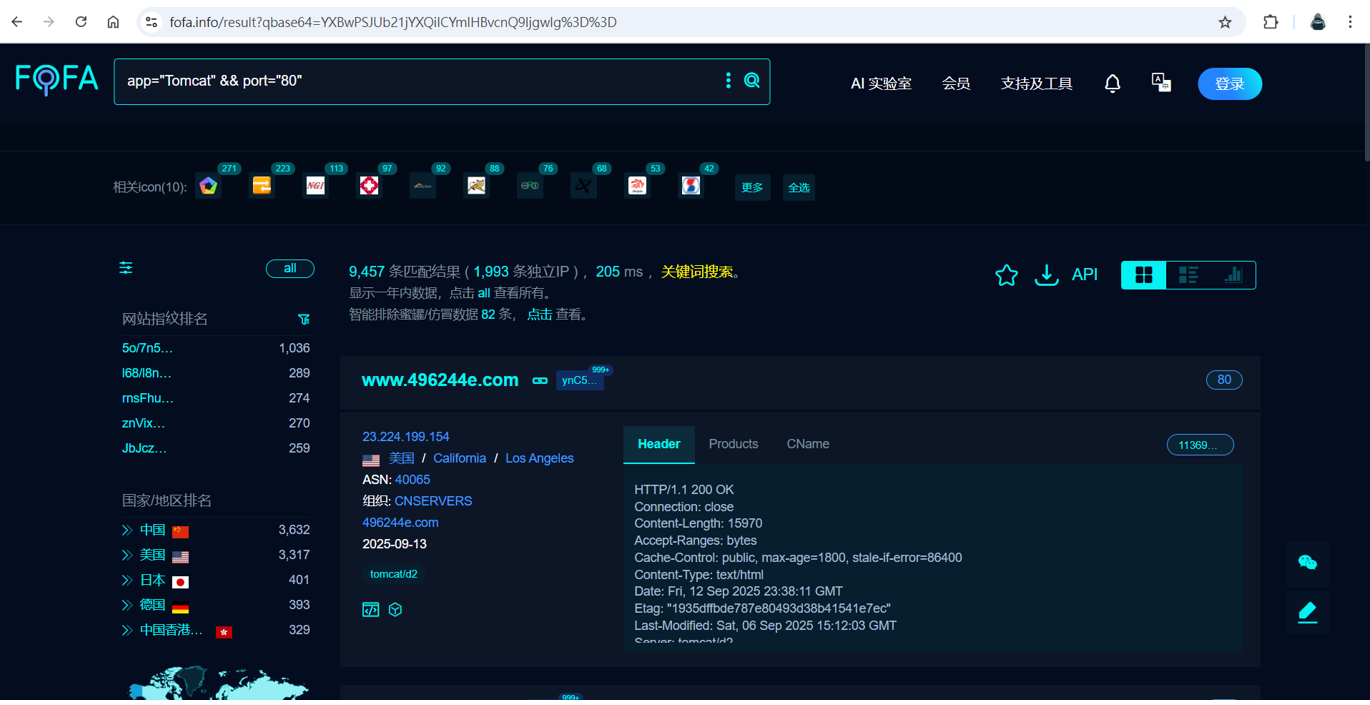Image resolution: width=1370 pixels, height=705 pixels.
Task: Click 更多 to show more icons
Action: point(752,187)
